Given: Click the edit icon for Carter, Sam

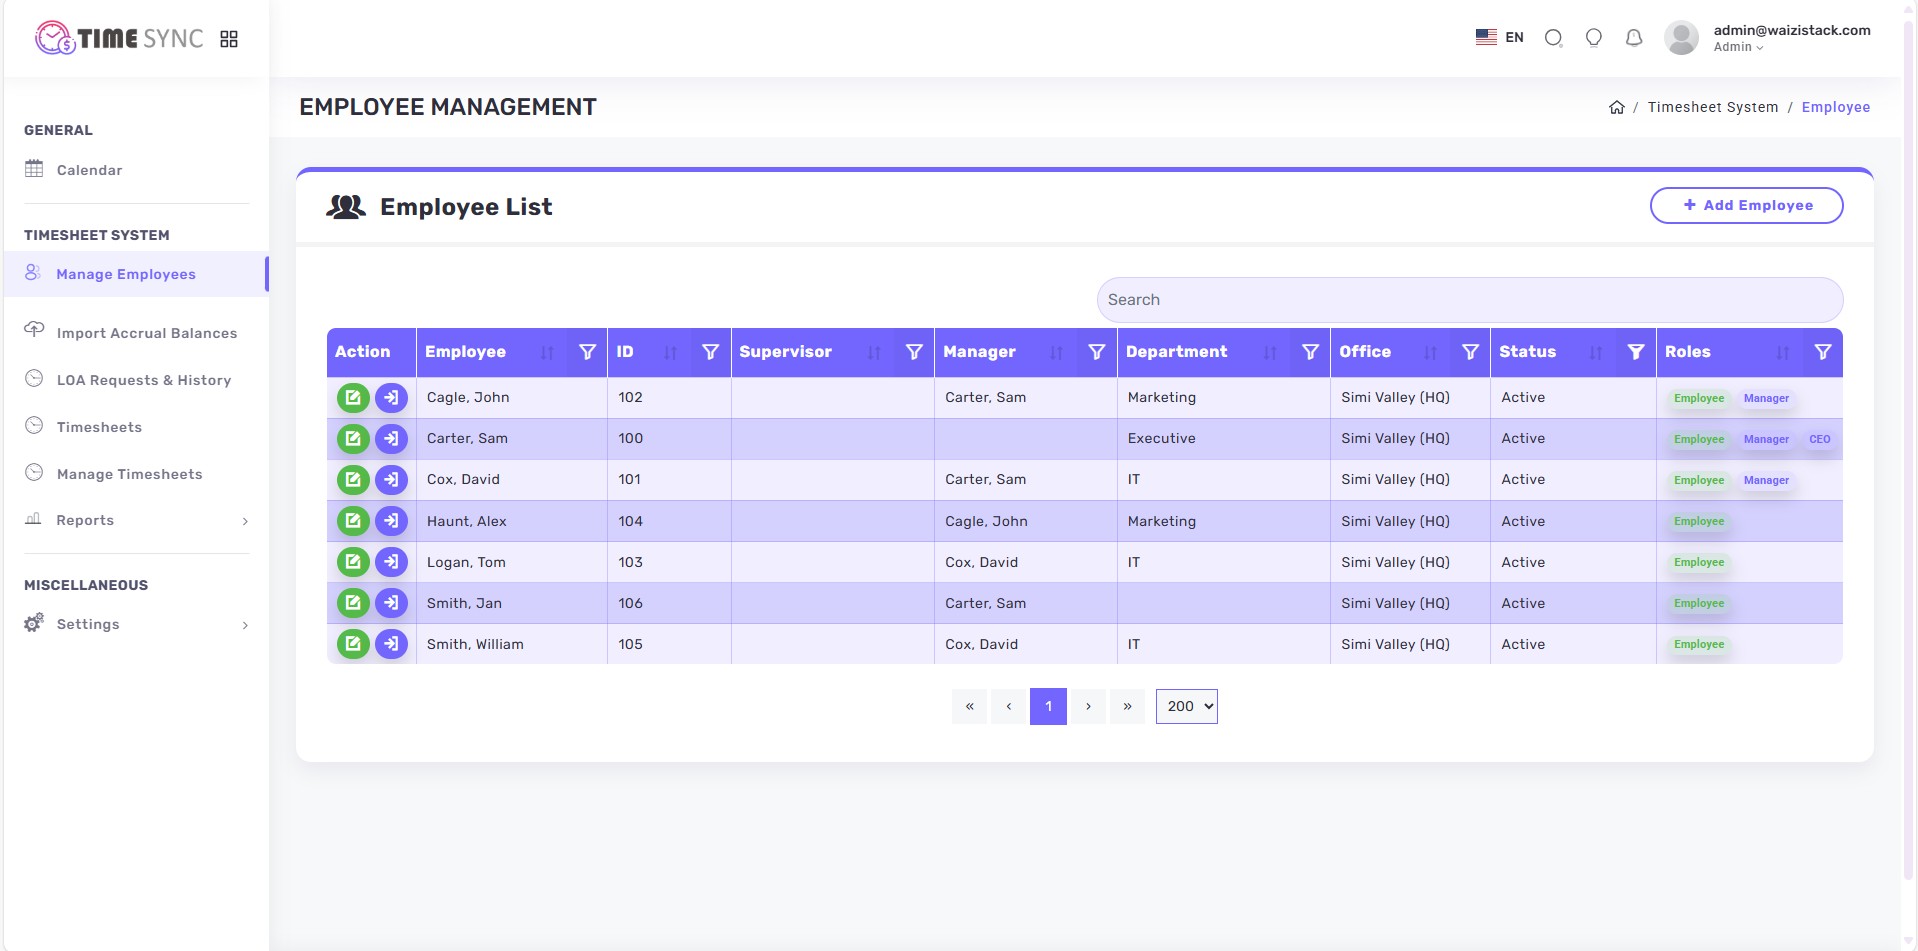Looking at the screenshot, I should 352,438.
